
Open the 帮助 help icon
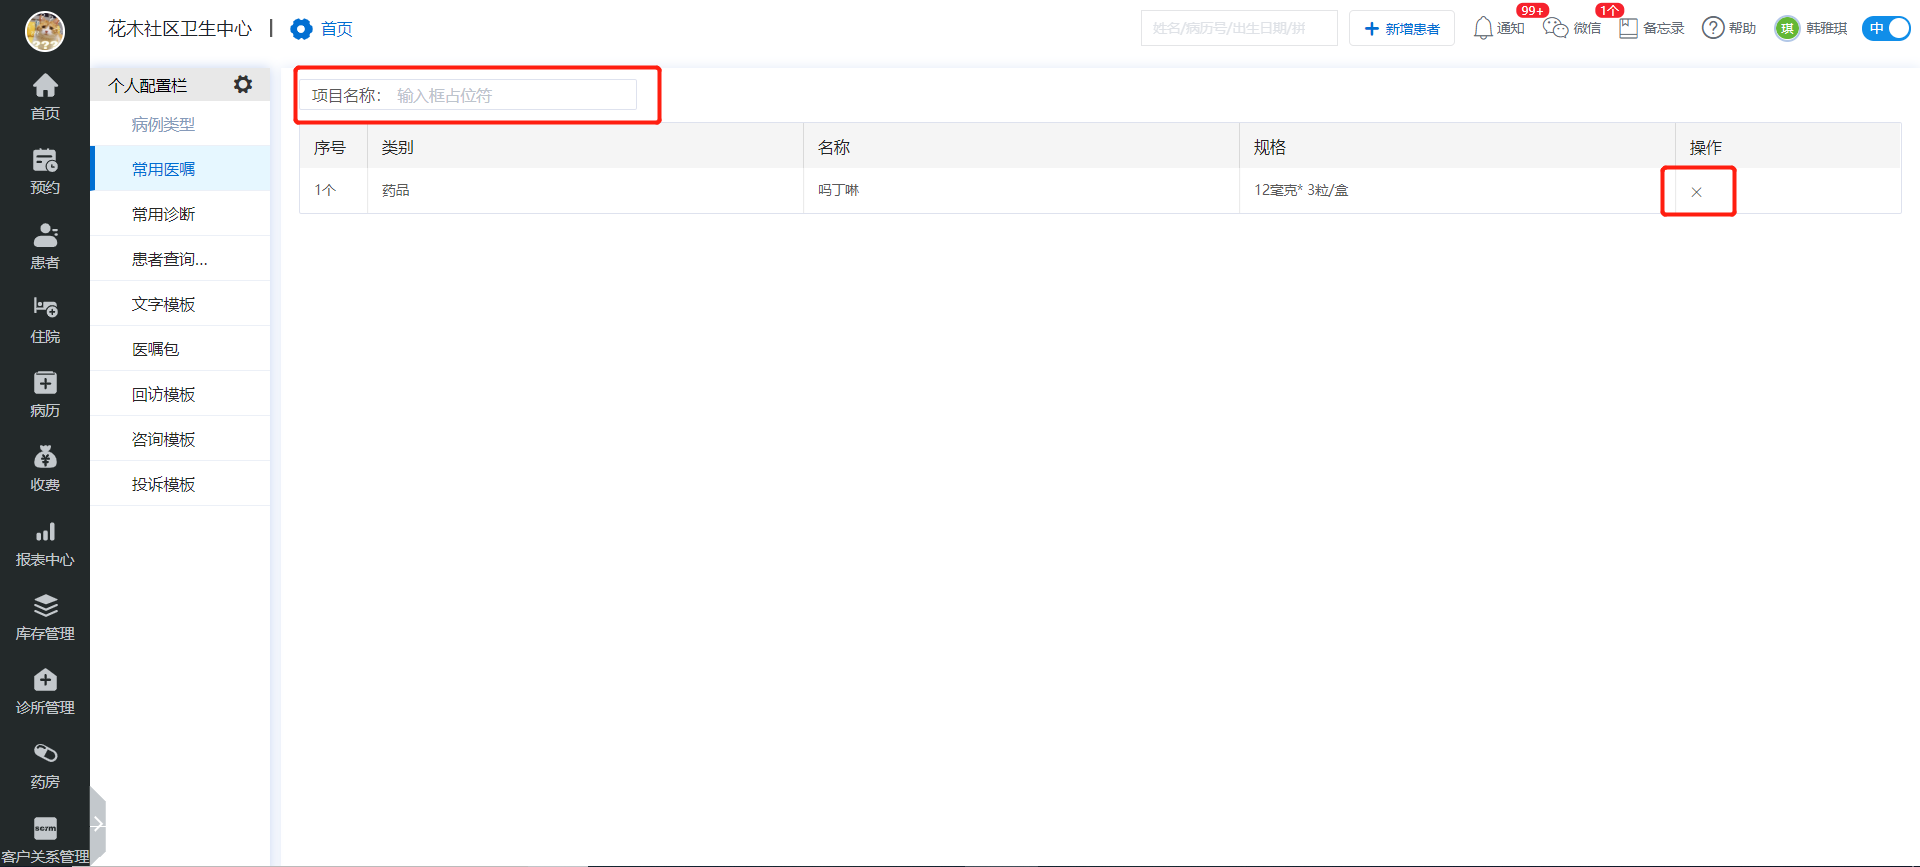pos(1729,28)
